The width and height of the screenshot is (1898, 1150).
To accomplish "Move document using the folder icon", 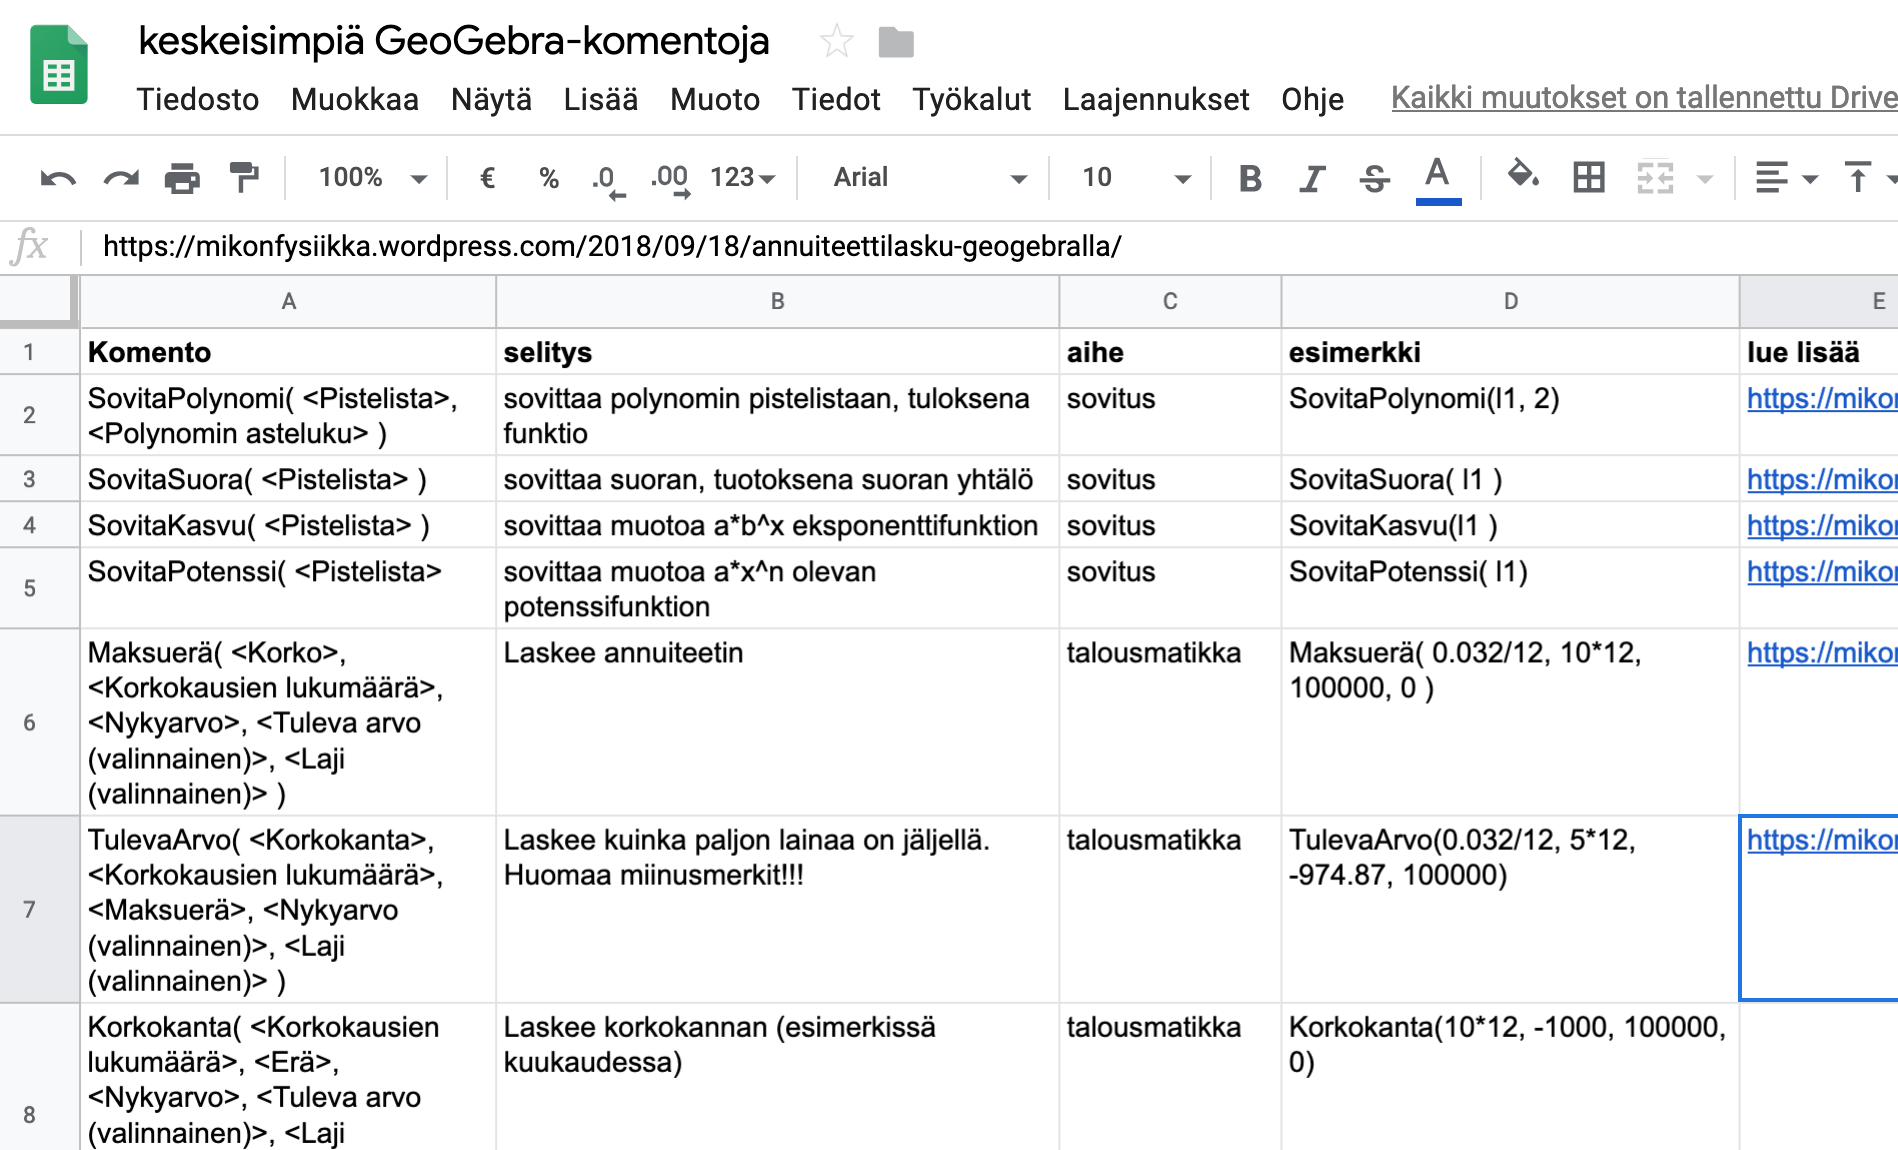I will (895, 42).
